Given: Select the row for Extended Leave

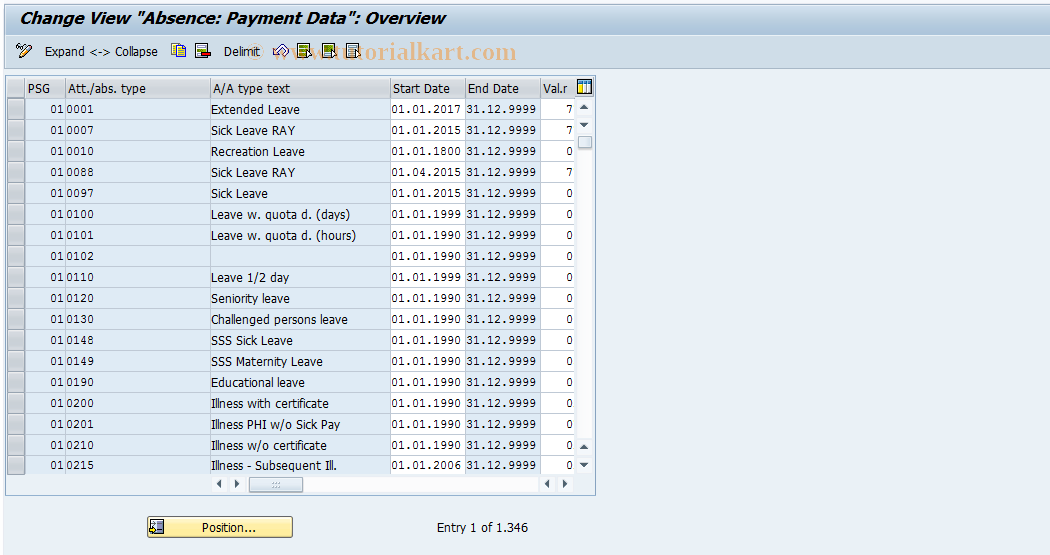Looking at the screenshot, I should pos(16,109).
